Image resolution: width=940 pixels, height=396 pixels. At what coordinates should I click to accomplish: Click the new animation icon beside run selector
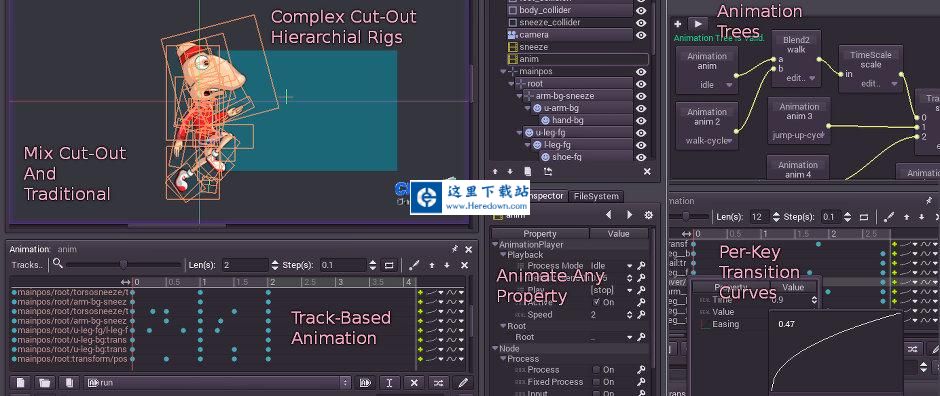click(x=20, y=382)
